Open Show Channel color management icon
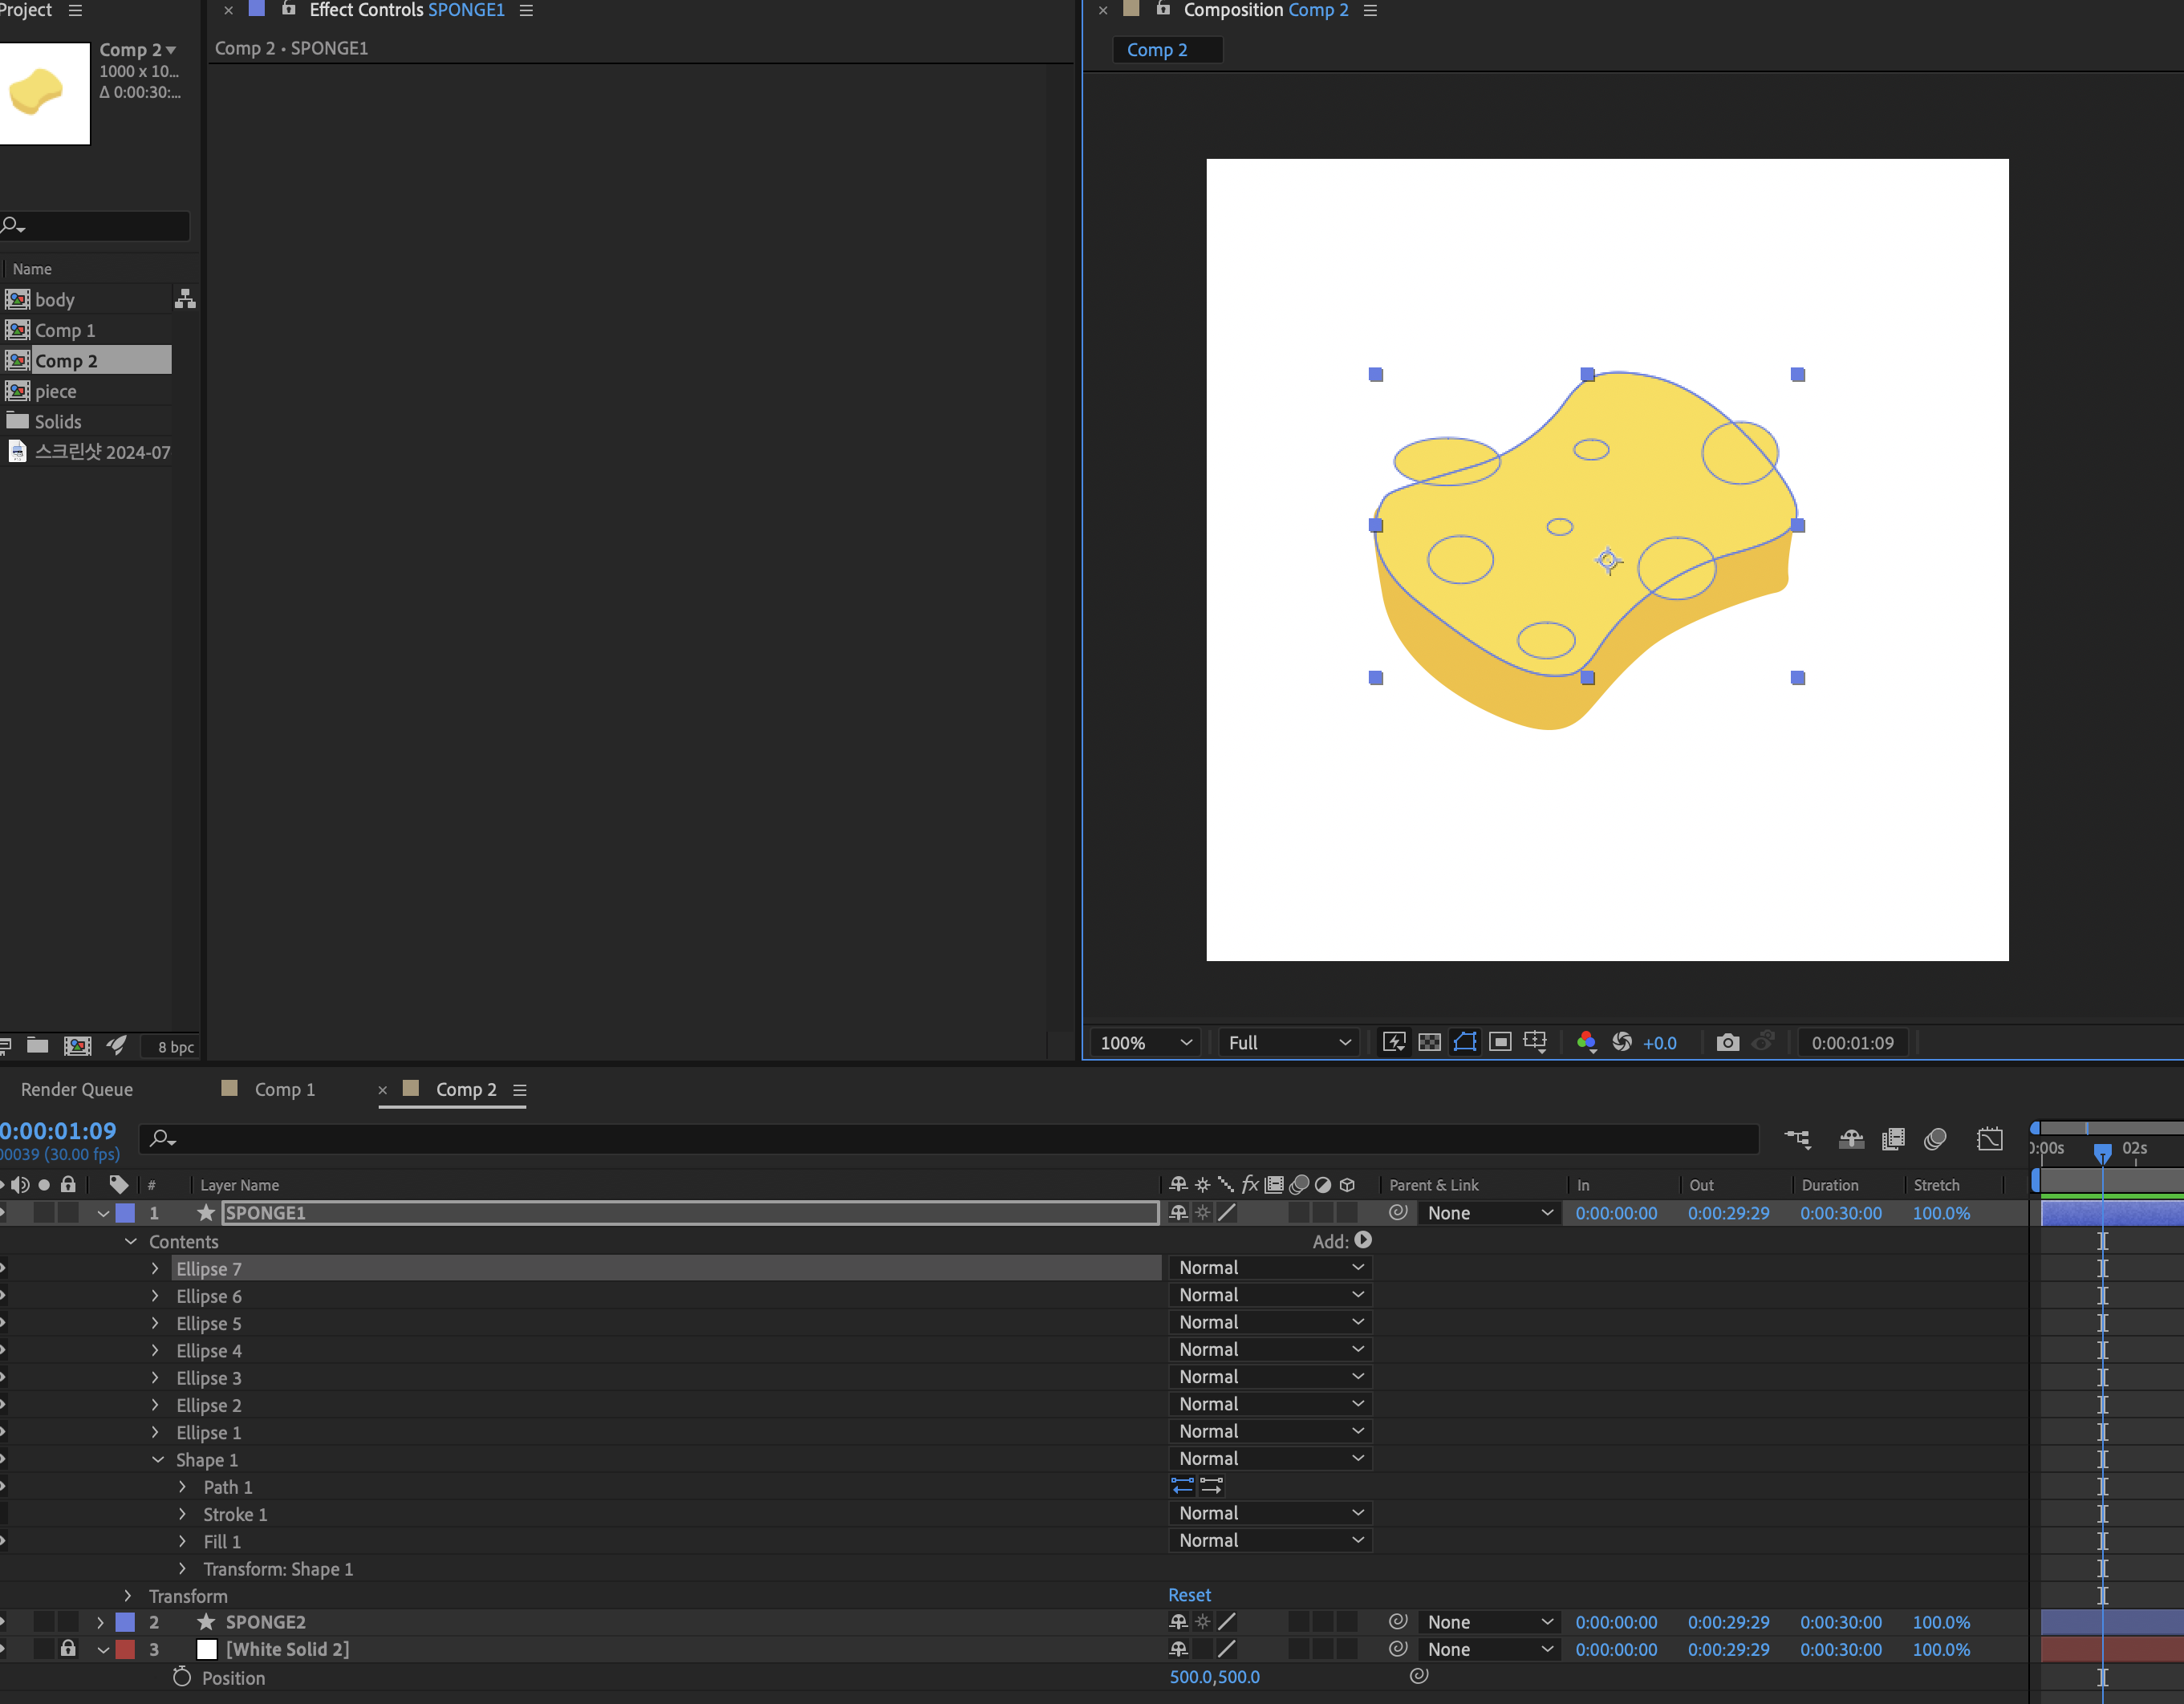Image resolution: width=2184 pixels, height=1704 pixels. (1586, 1042)
